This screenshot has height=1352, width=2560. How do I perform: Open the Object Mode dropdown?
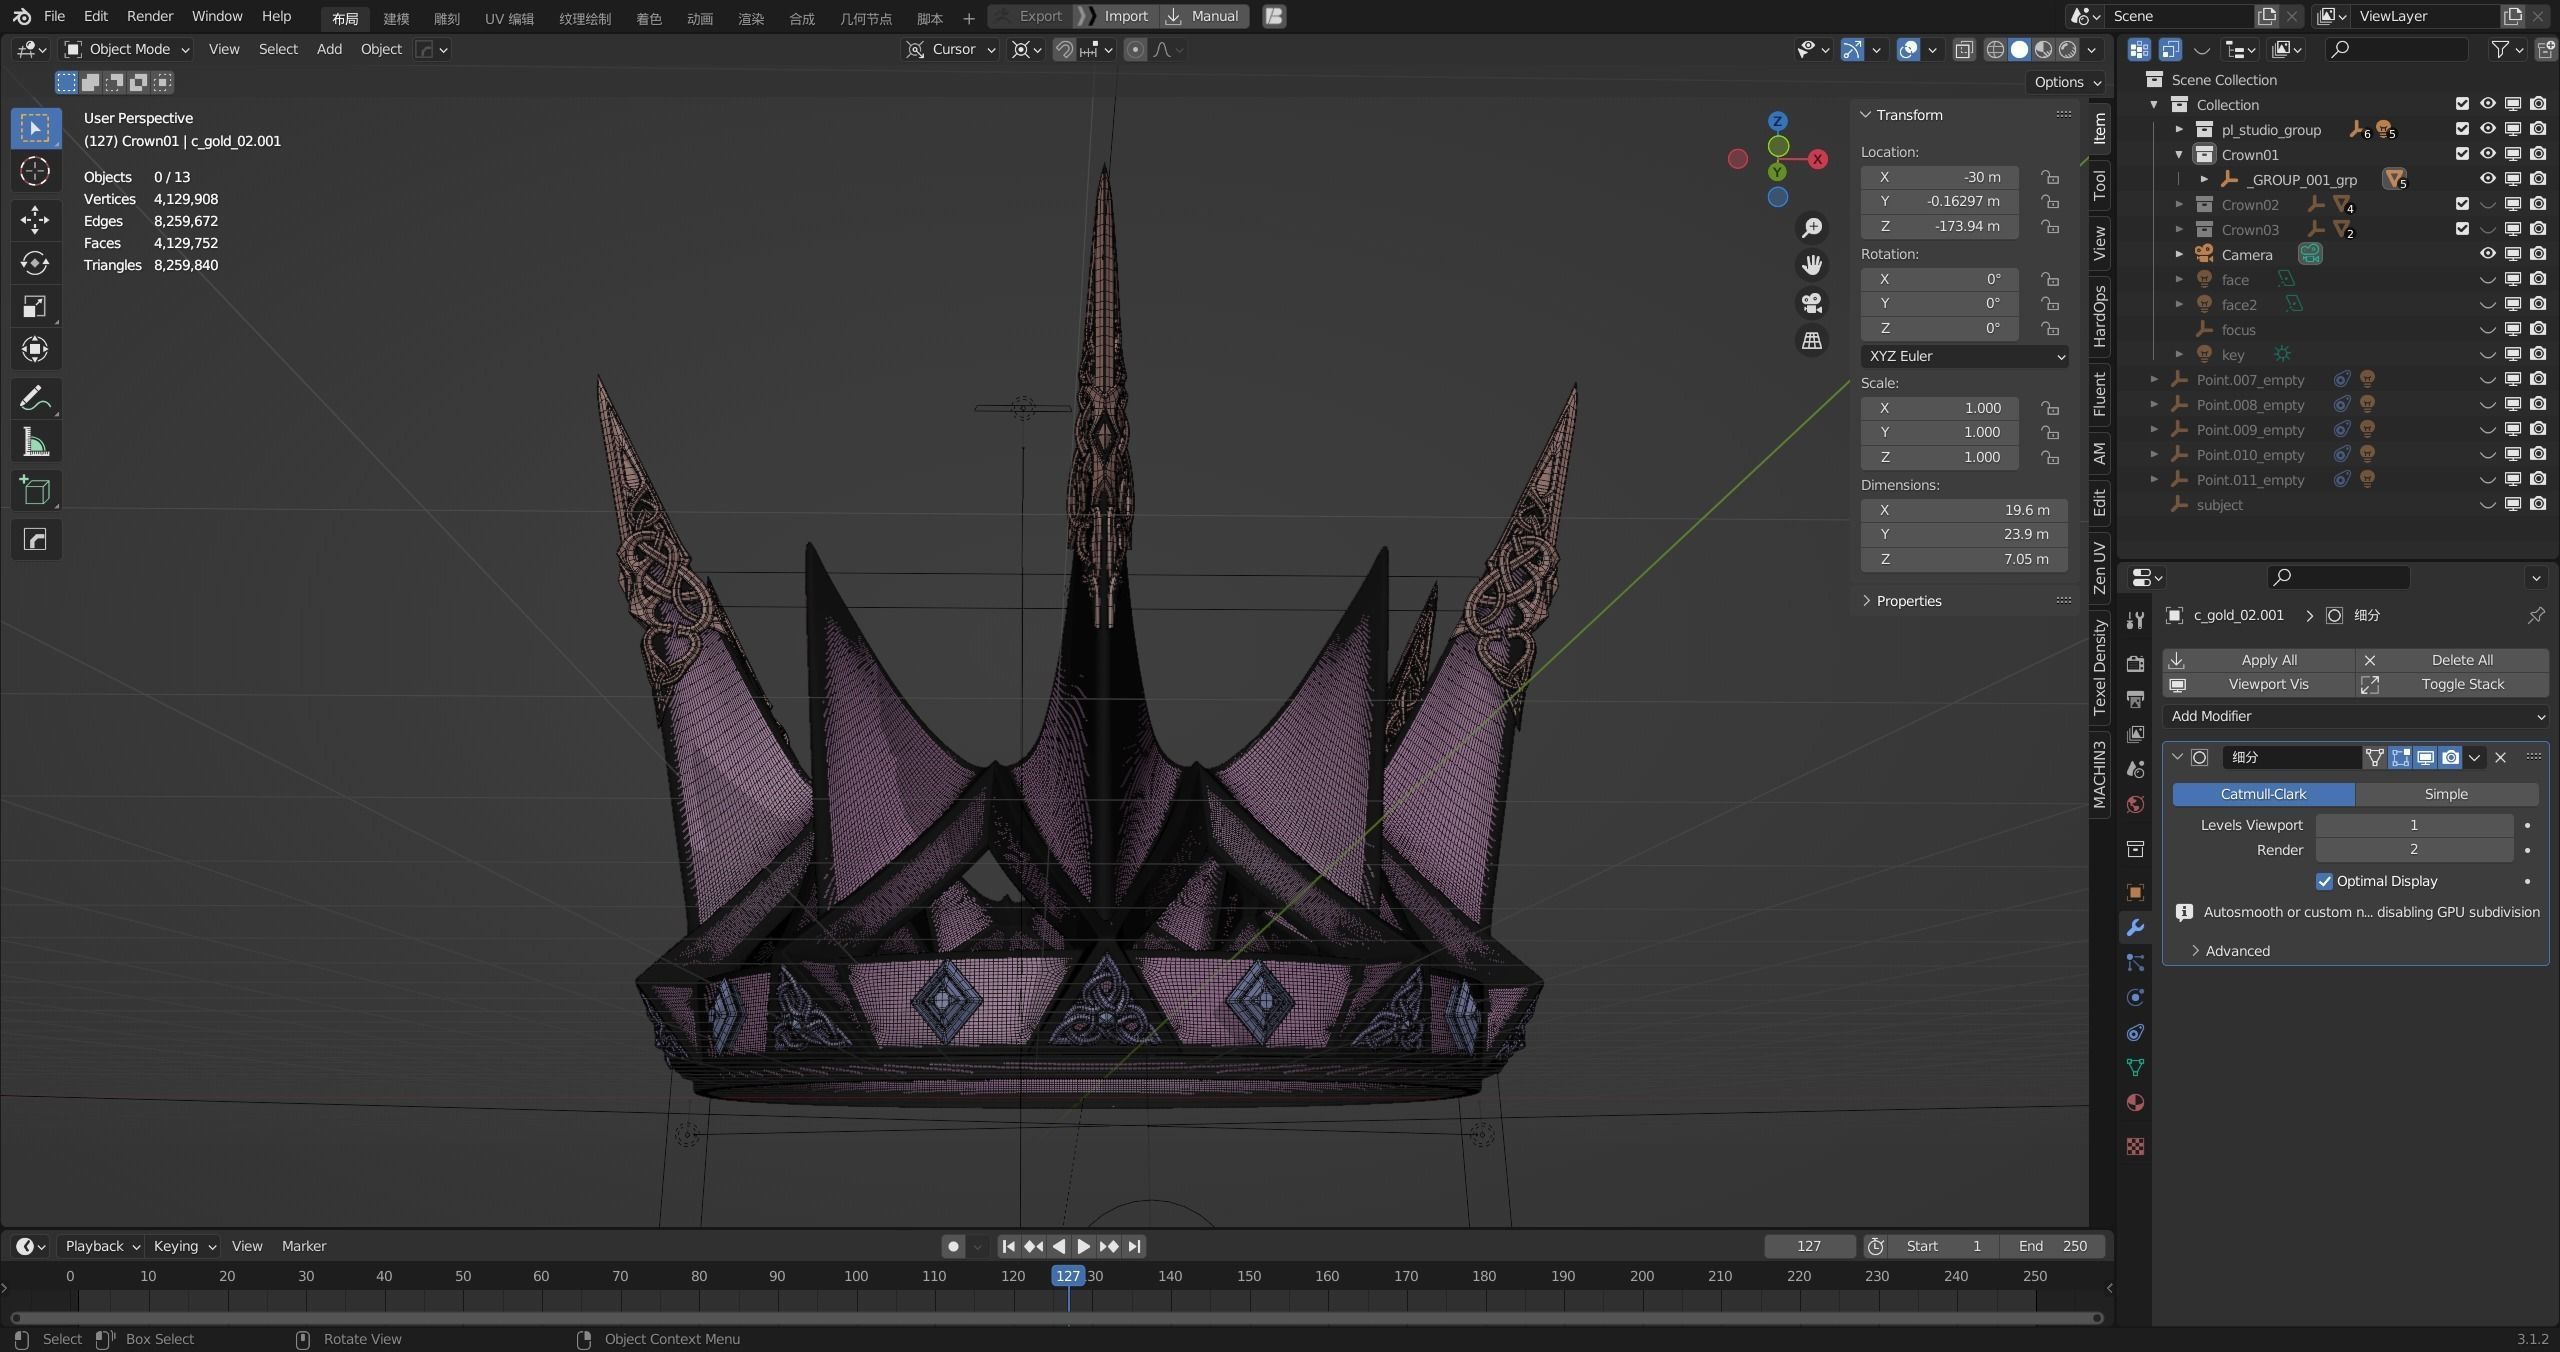tap(126, 49)
